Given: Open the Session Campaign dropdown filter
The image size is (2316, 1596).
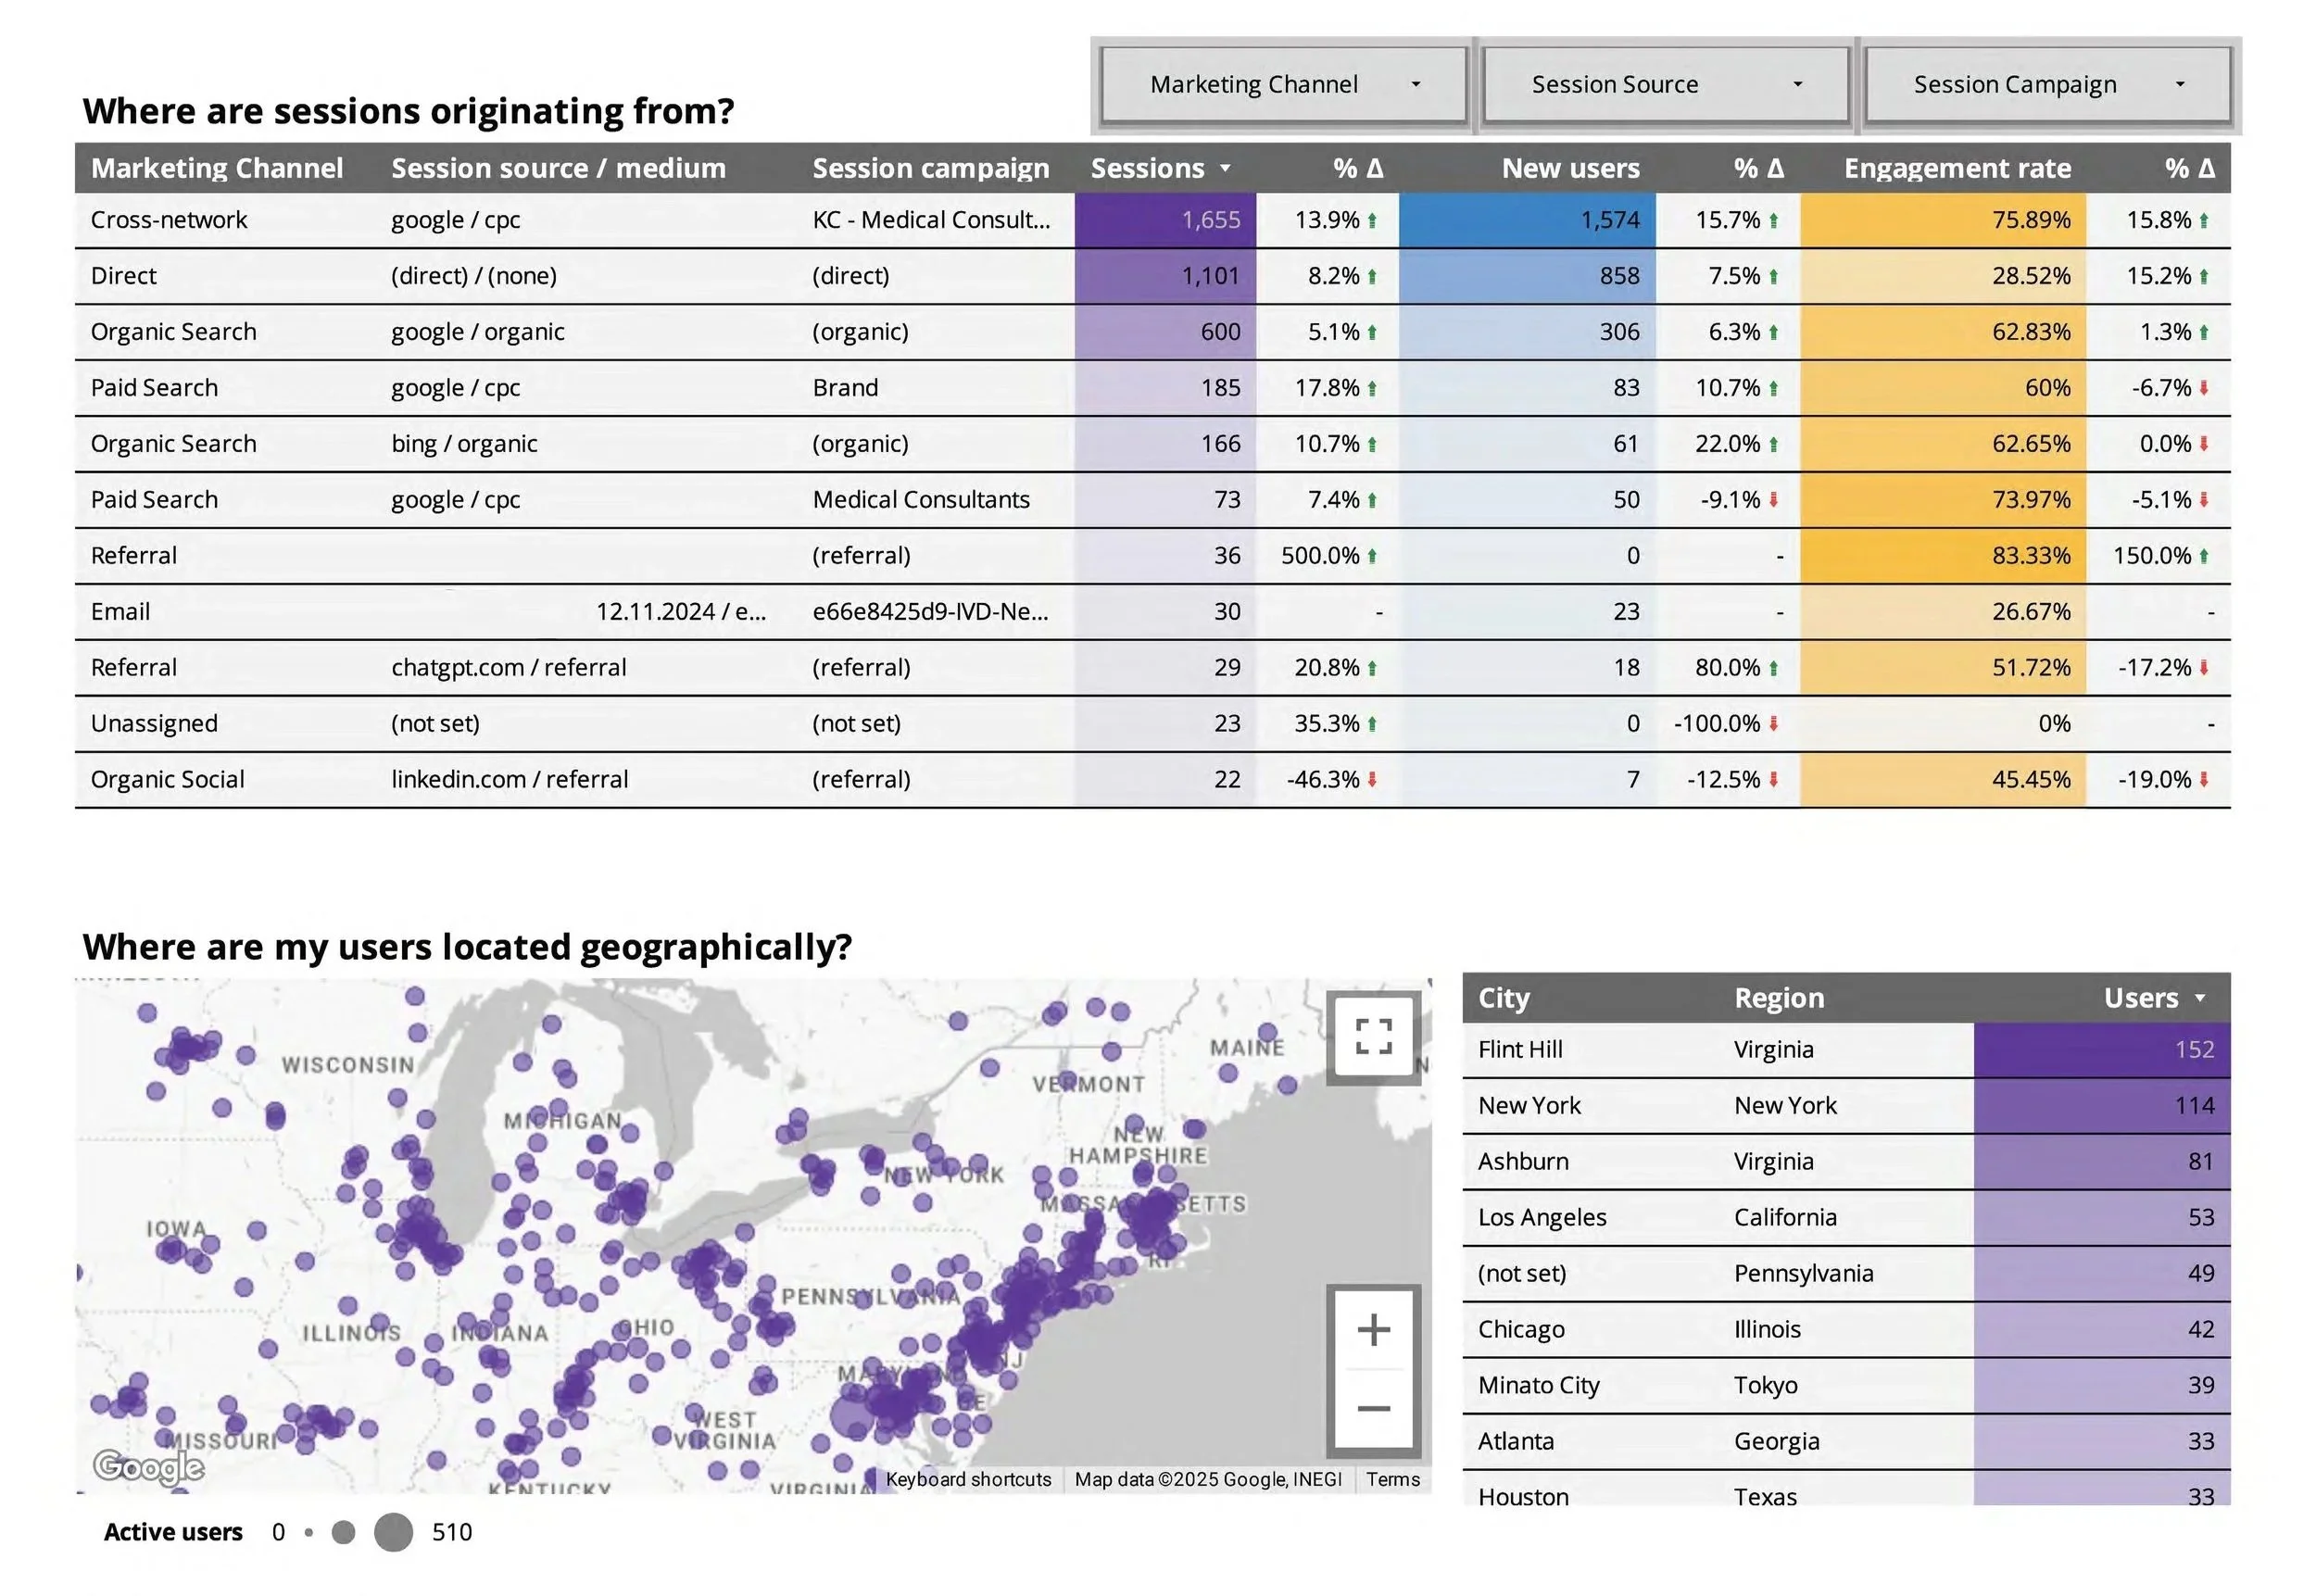Looking at the screenshot, I should pos(2047,85).
